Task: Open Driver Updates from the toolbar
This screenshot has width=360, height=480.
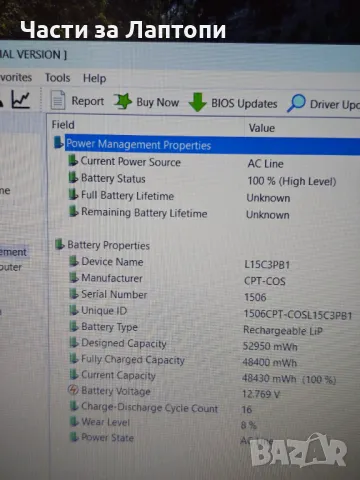Action: point(323,104)
